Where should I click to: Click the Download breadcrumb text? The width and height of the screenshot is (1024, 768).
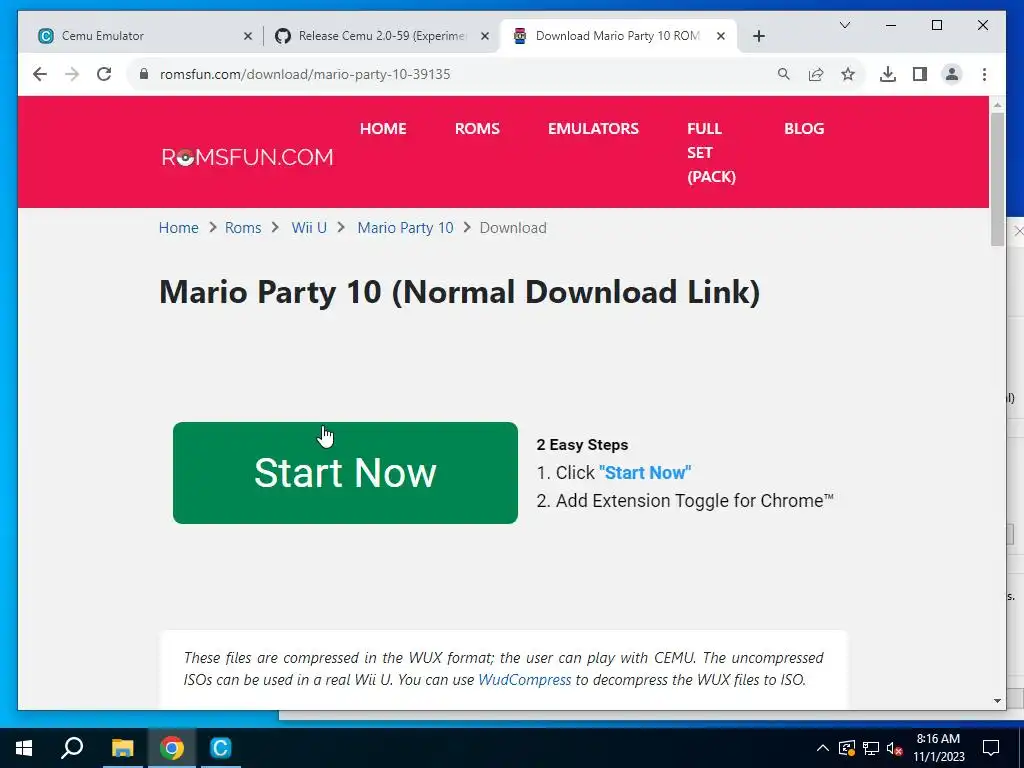pyautogui.click(x=513, y=228)
